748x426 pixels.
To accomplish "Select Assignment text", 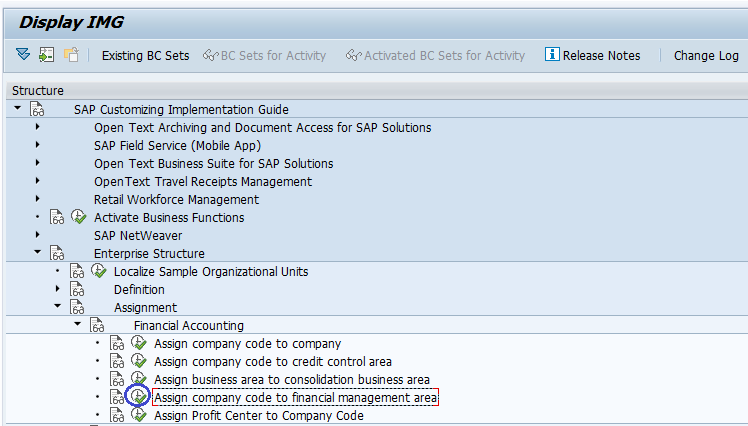I will [145, 308].
